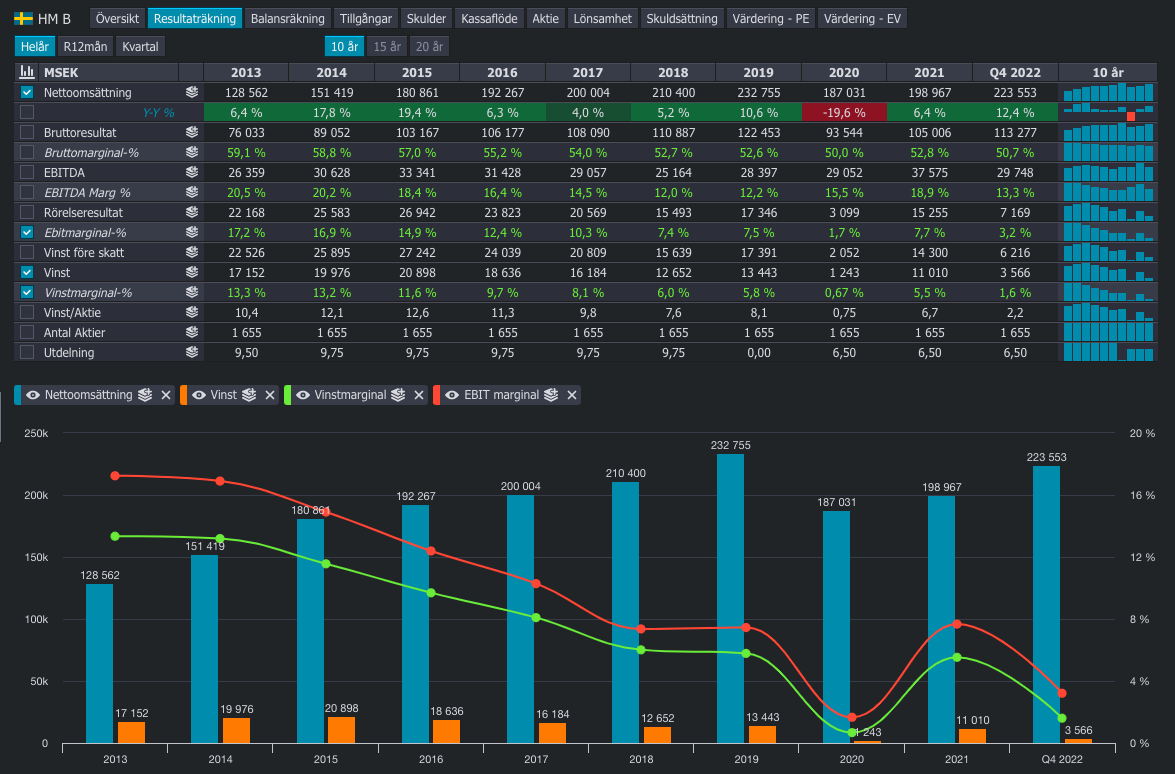Switch to the 20 år time range
1175x774 pixels.
point(429,46)
